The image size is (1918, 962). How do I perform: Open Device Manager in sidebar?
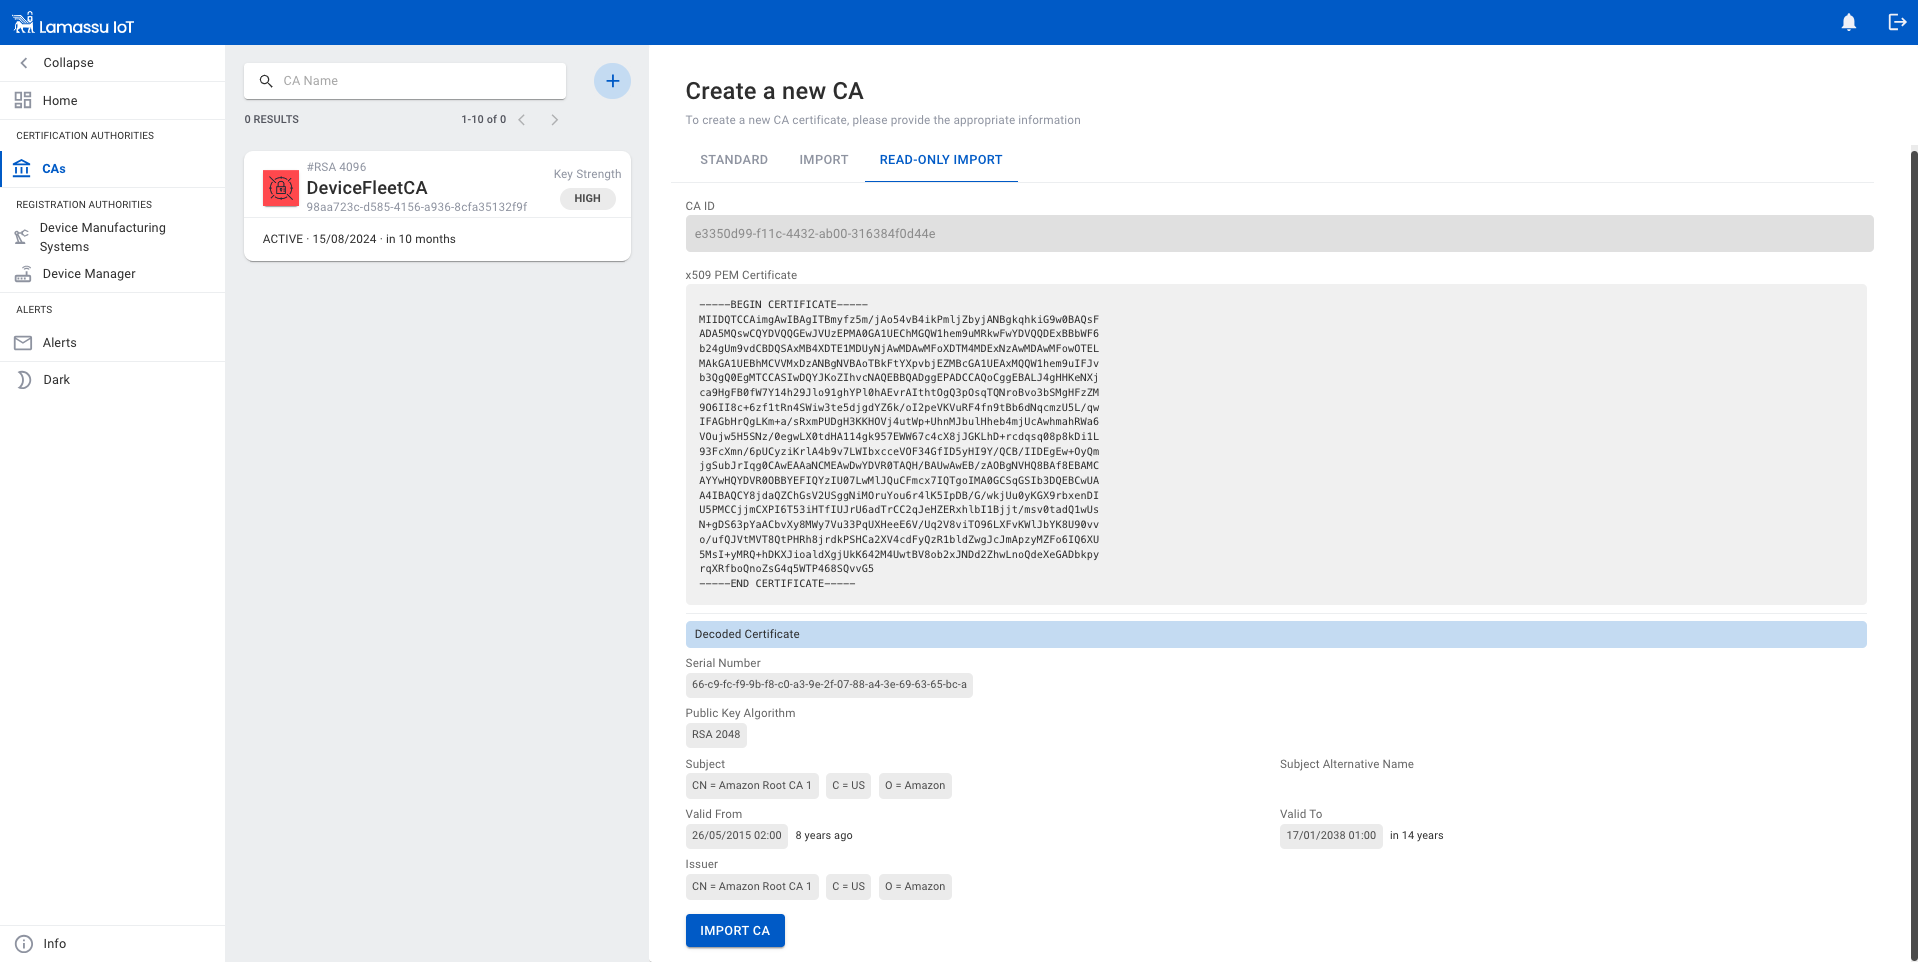tap(88, 274)
